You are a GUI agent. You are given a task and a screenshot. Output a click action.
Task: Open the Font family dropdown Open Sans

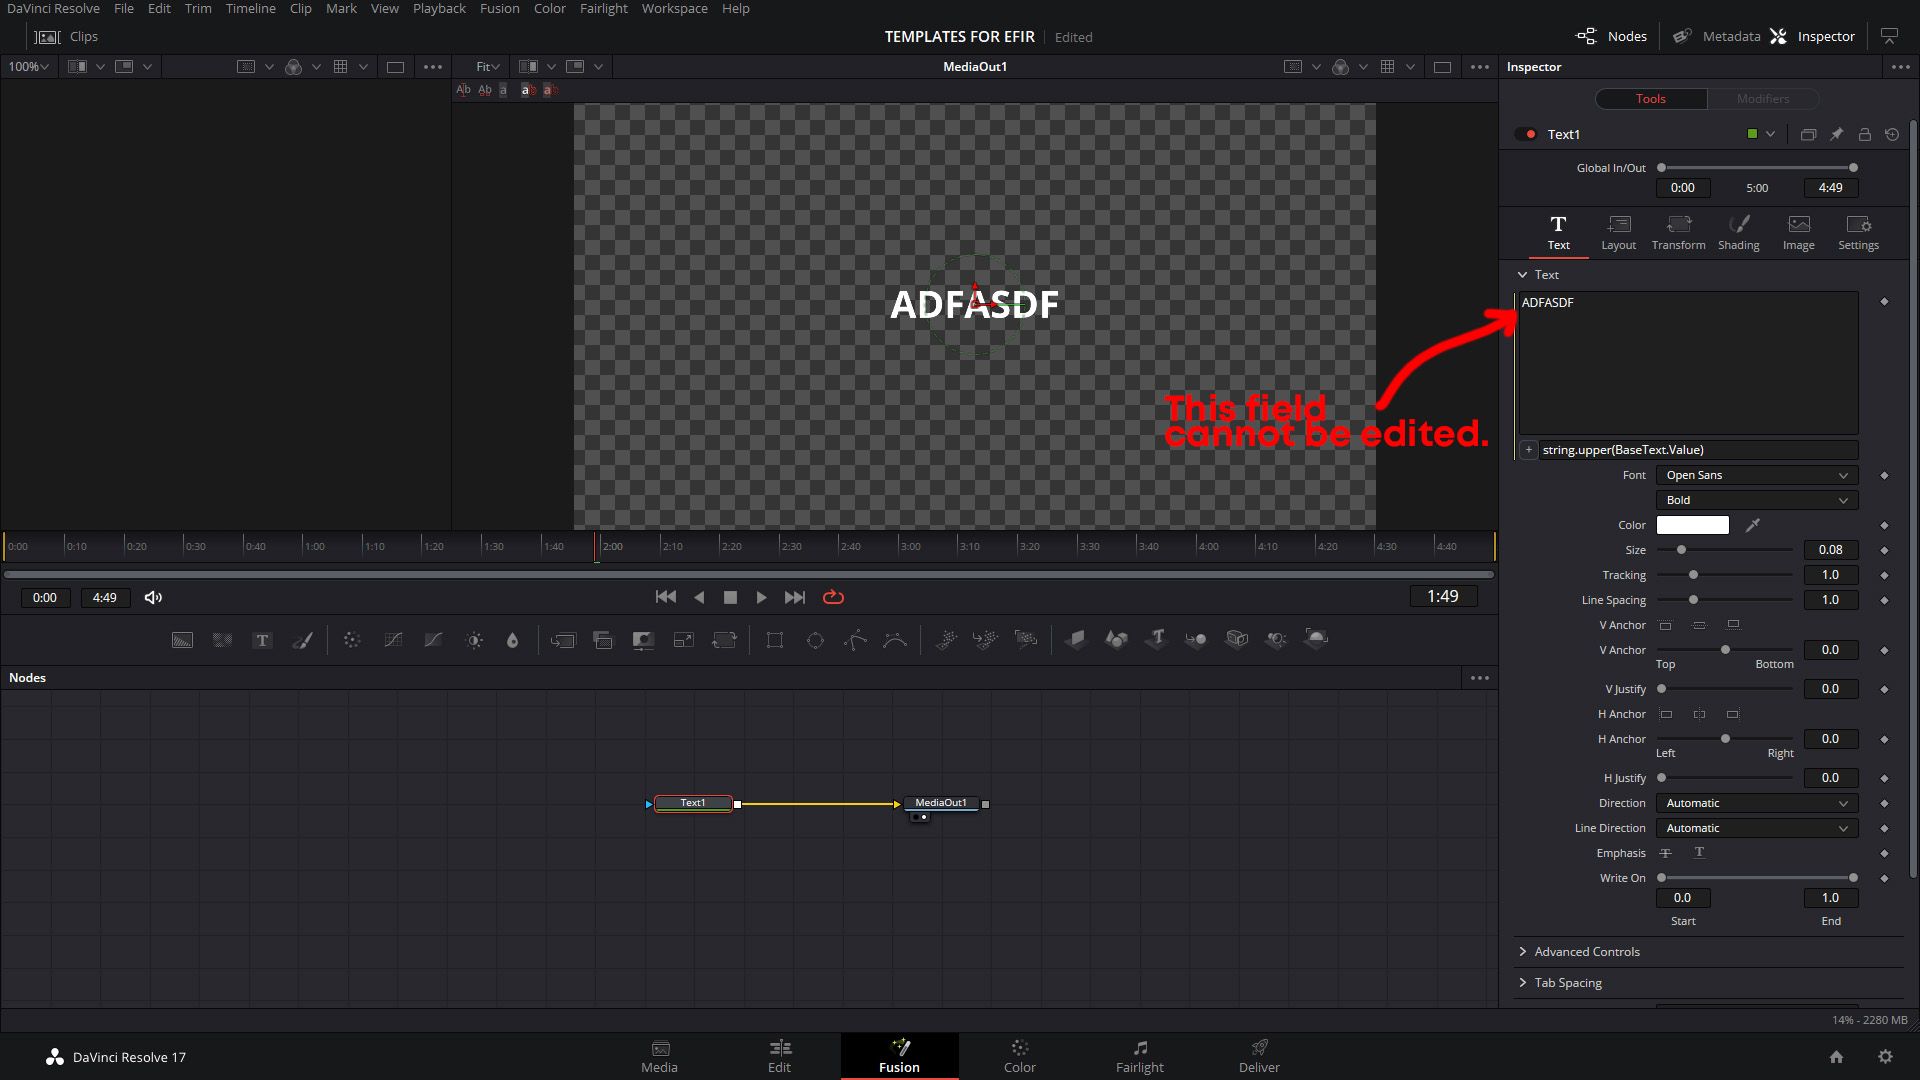(1757, 476)
